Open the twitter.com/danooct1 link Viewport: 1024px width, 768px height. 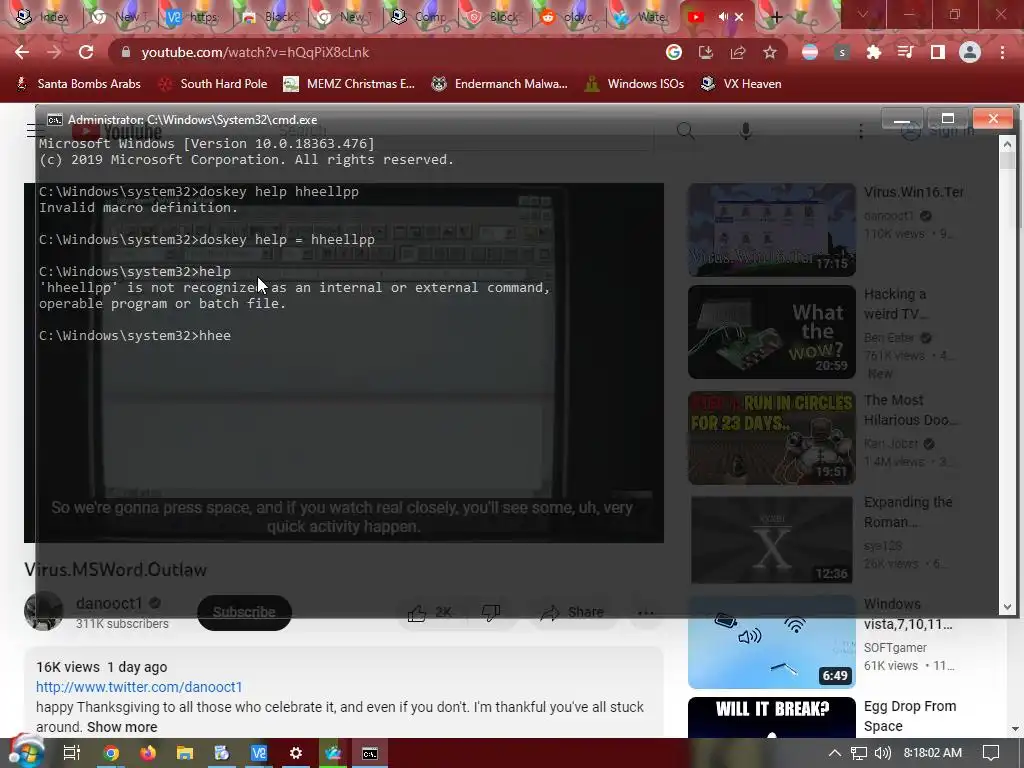139,687
